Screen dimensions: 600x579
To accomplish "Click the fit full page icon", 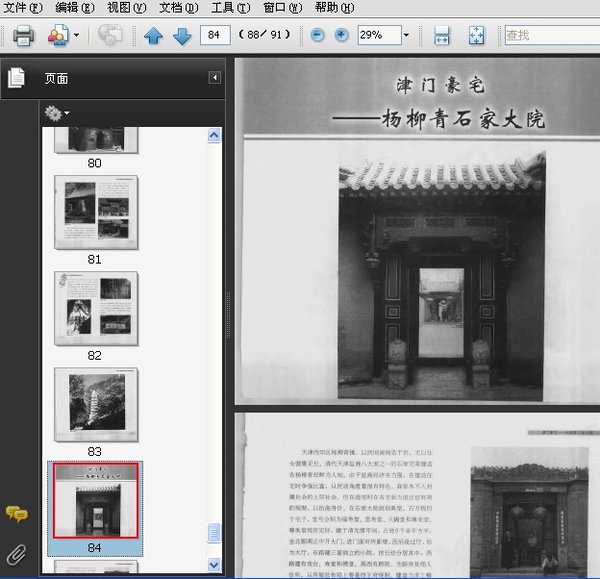I will click(476, 36).
